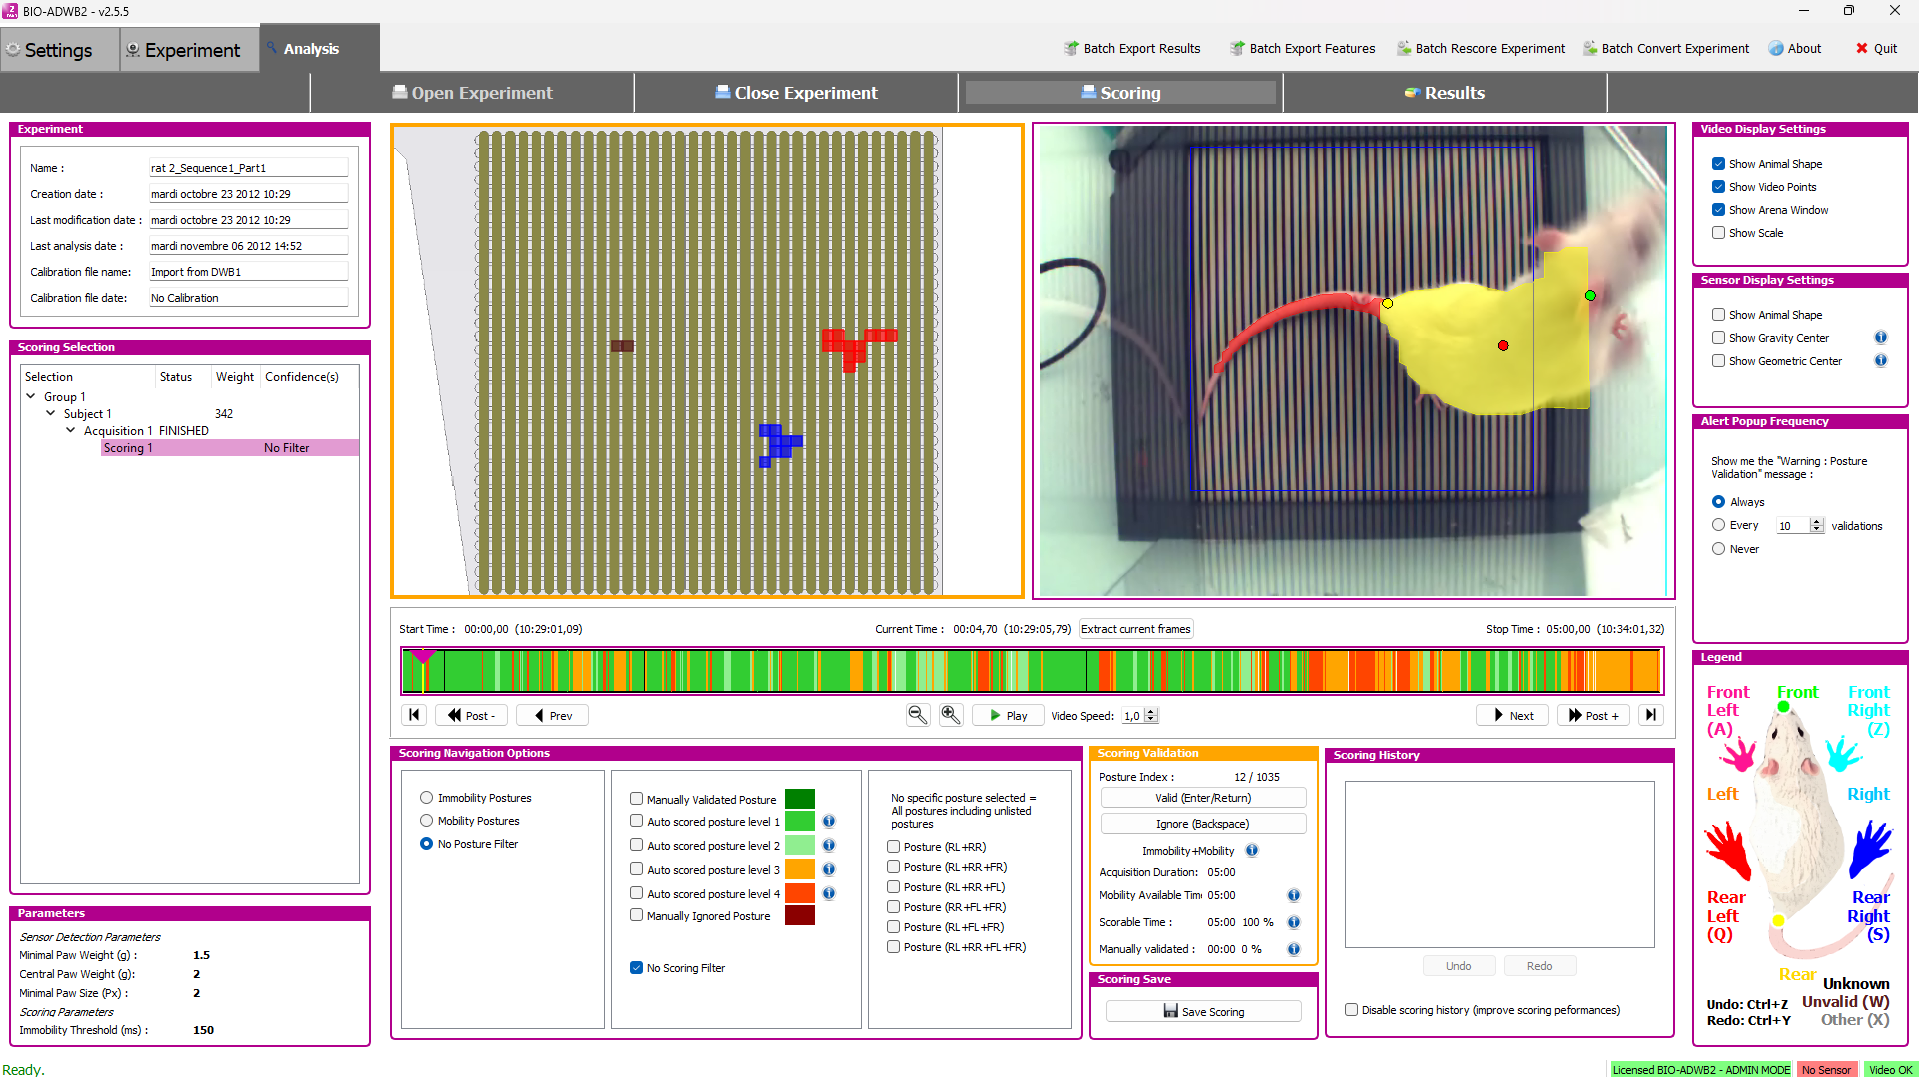Collapse the Acquisition 1 tree node

pos(70,430)
